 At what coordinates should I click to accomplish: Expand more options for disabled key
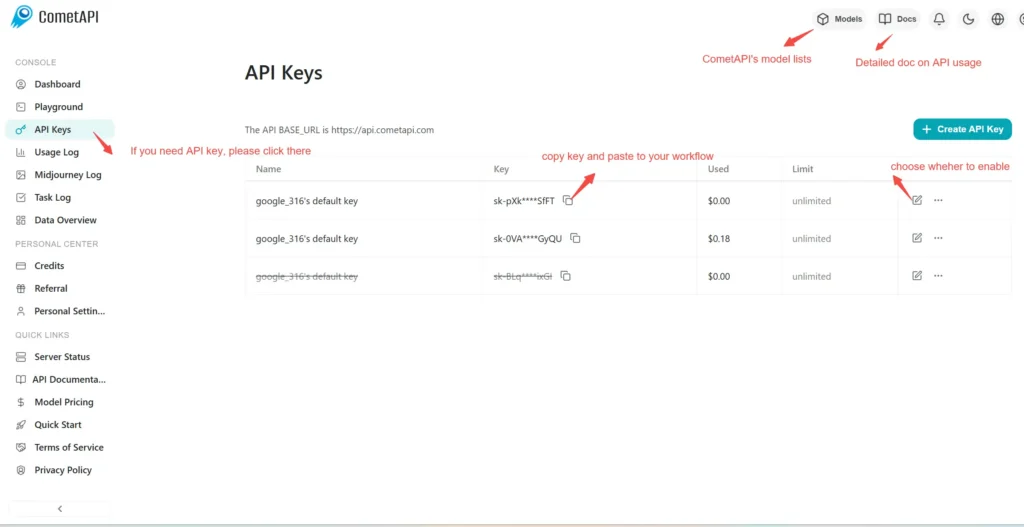point(938,276)
